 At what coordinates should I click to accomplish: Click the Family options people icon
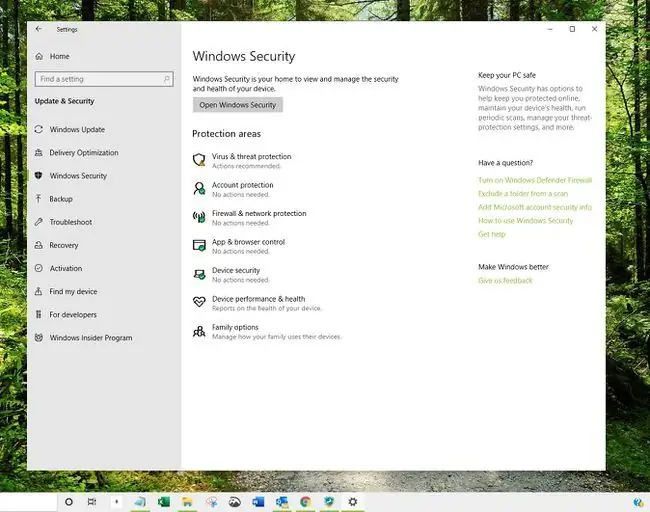point(199,331)
